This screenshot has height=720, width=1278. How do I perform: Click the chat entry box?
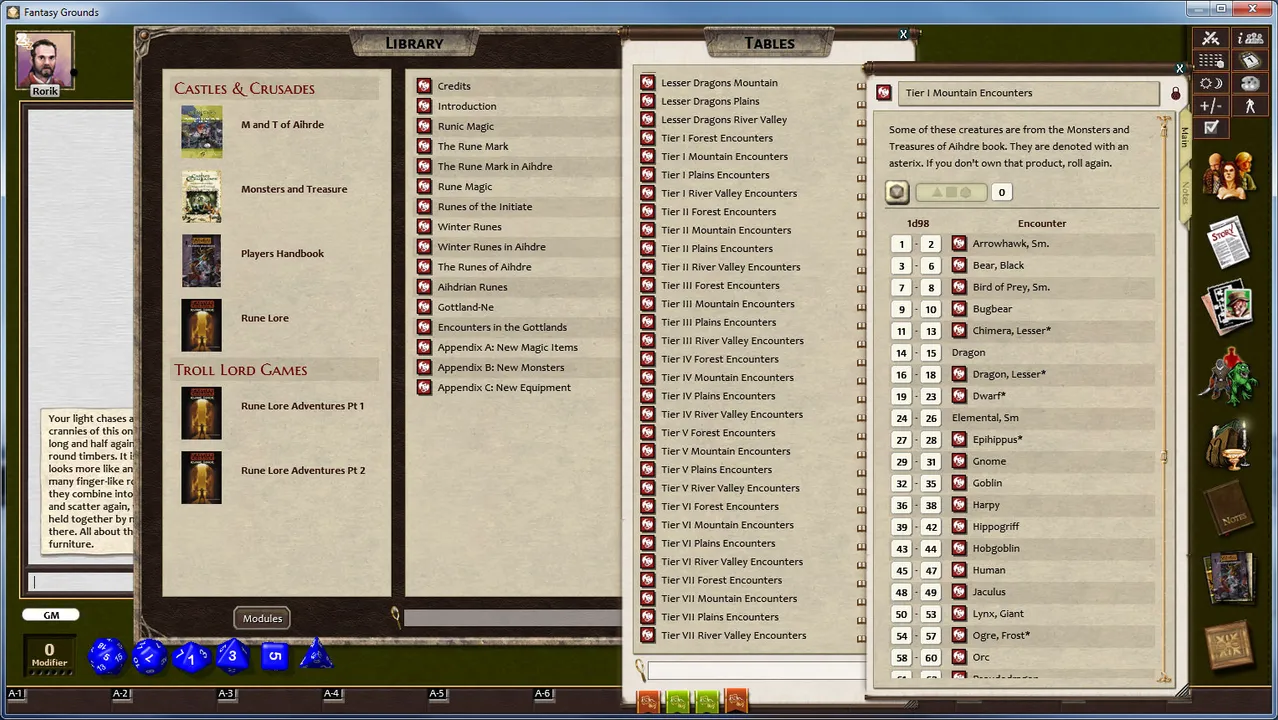click(80, 582)
